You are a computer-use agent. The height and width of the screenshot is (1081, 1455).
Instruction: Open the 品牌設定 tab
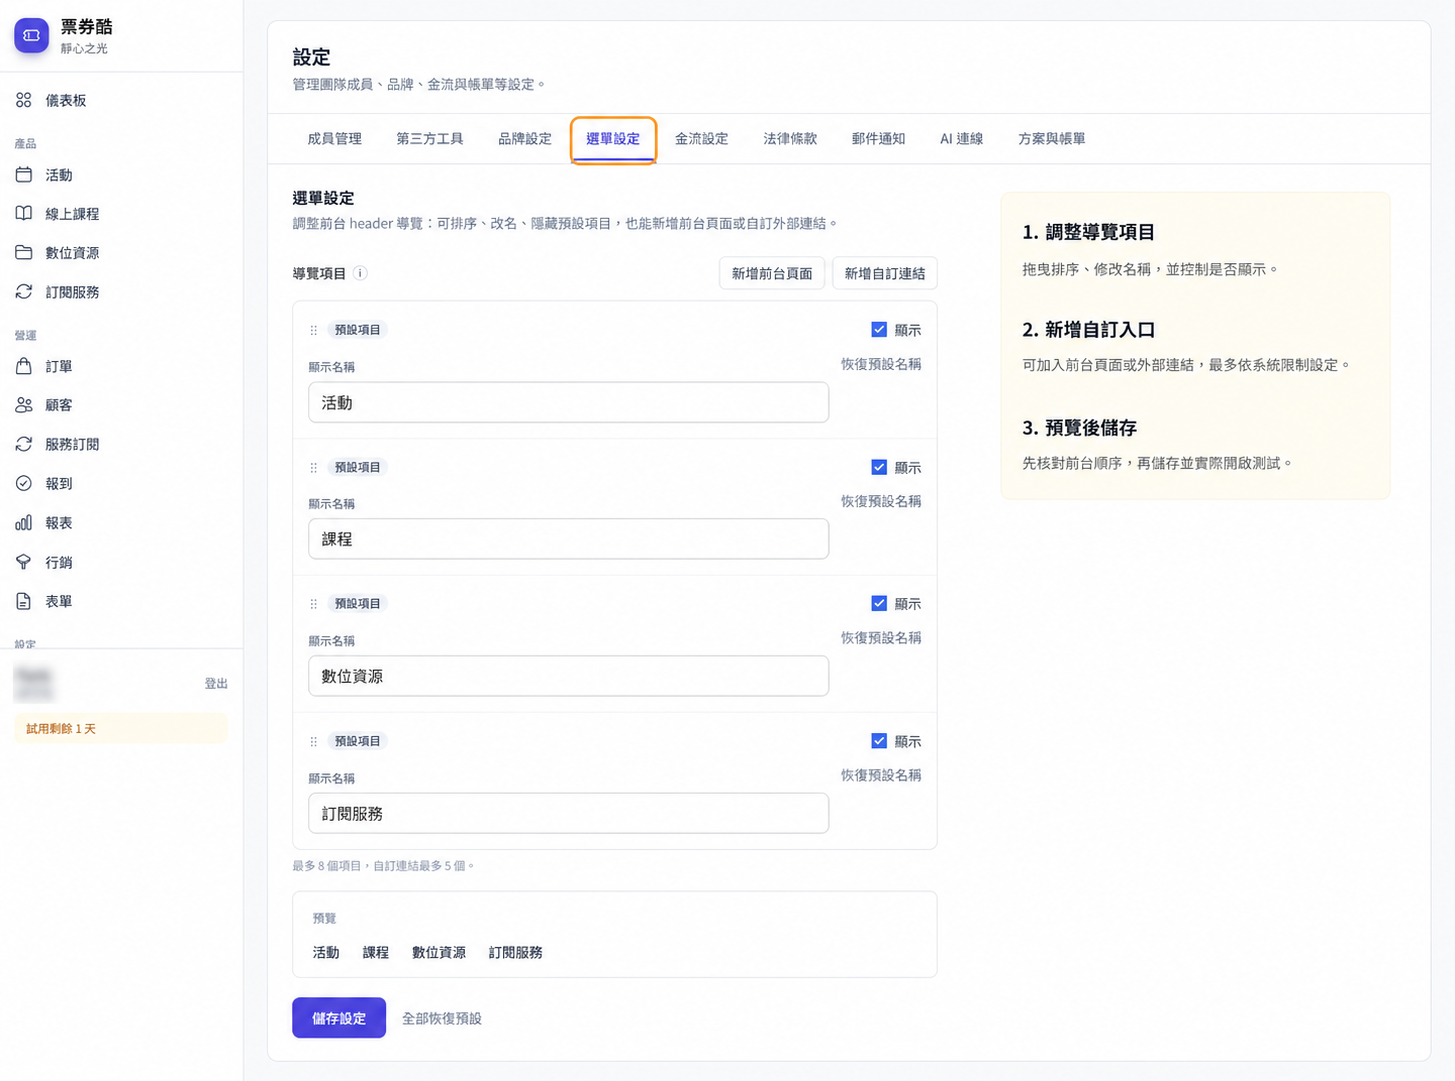coord(525,139)
